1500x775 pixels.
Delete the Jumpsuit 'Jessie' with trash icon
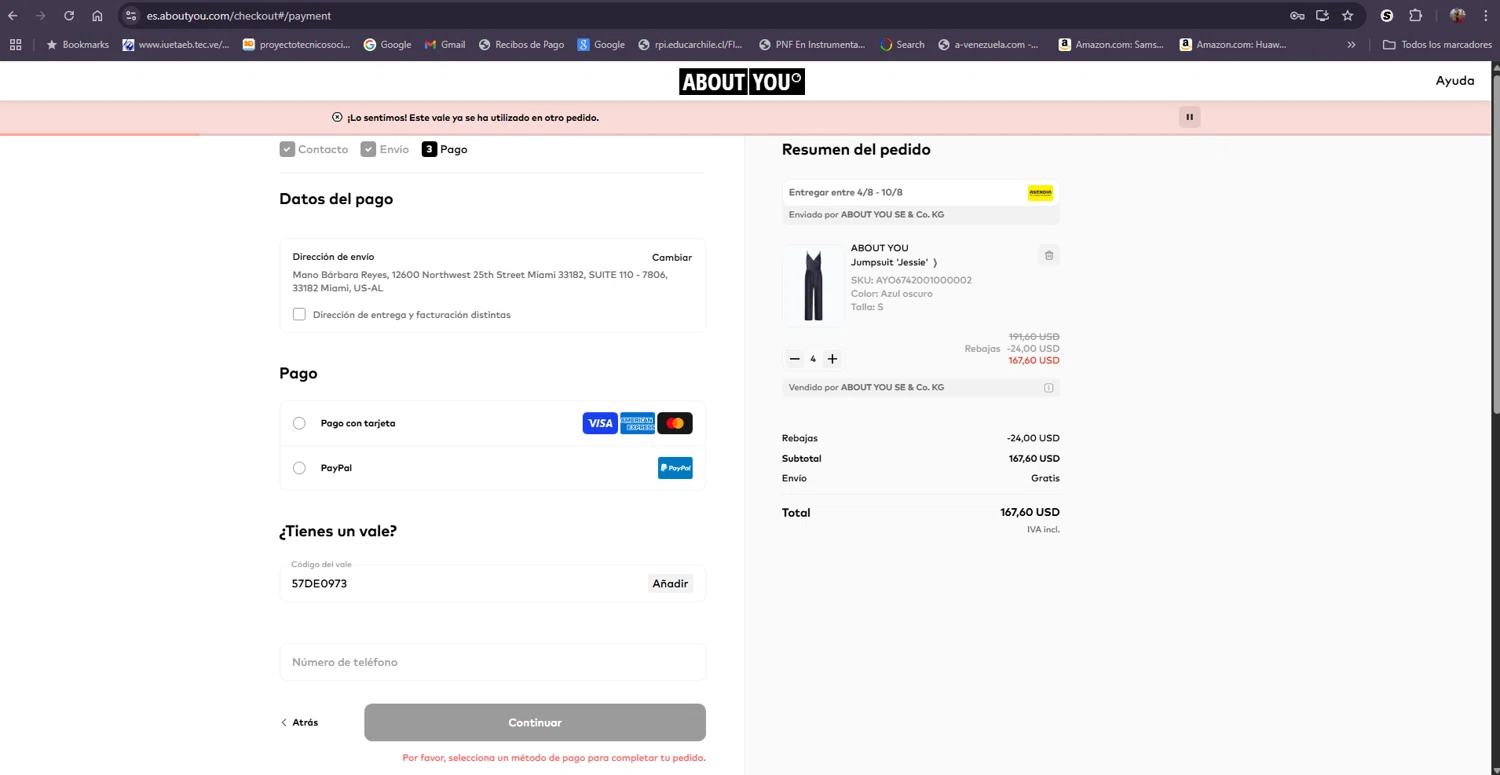1049,255
